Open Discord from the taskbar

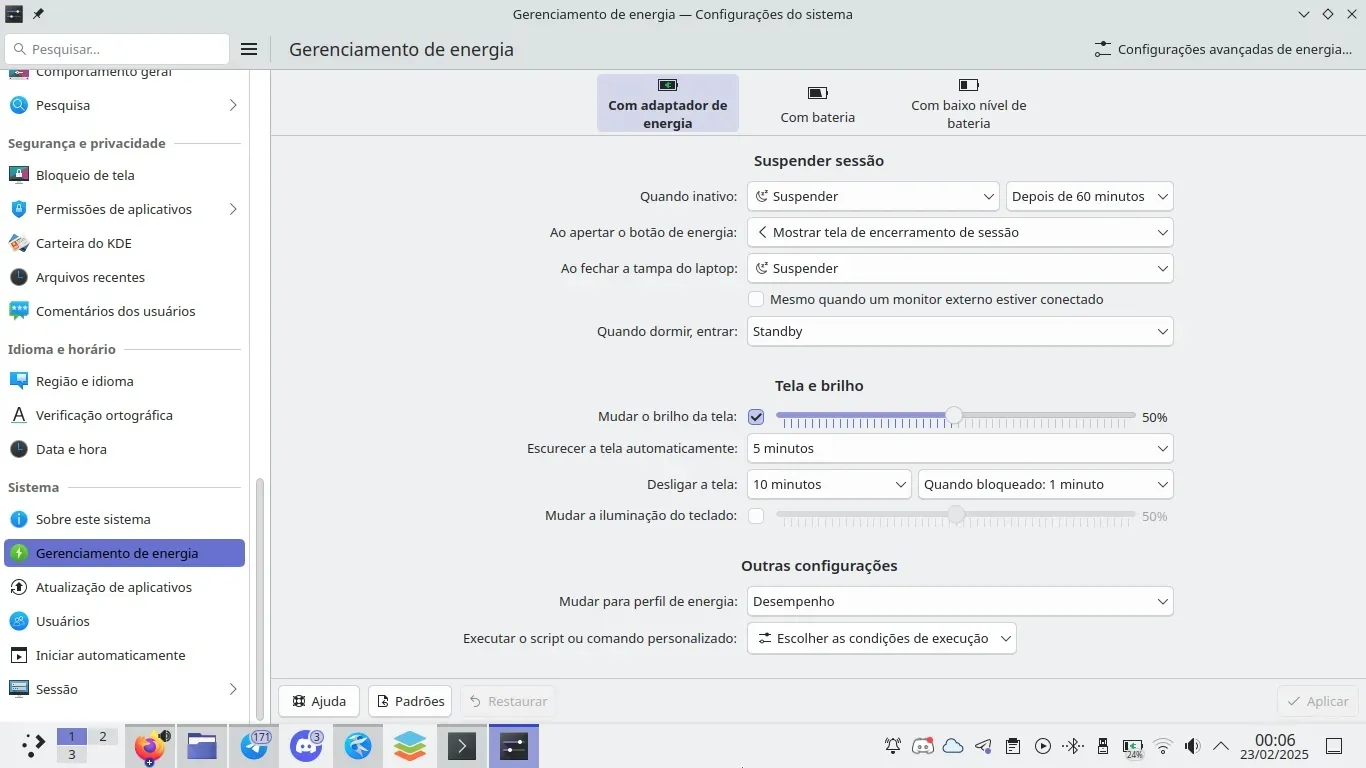tap(305, 746)
